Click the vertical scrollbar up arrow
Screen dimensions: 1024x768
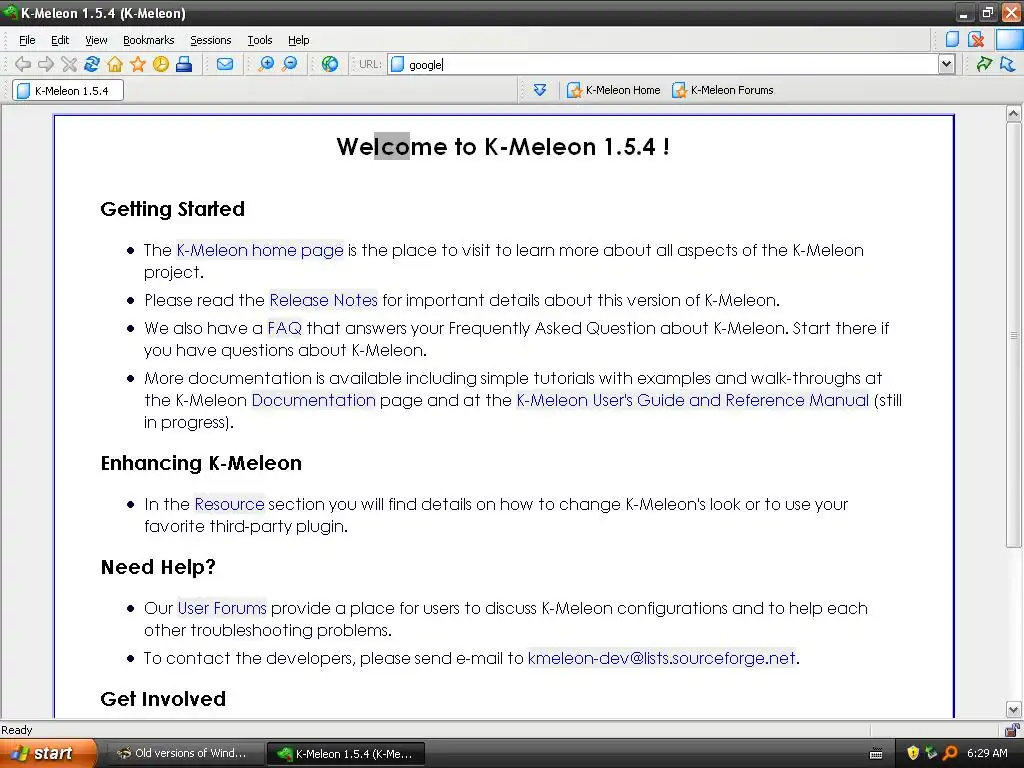pos(1013,114)
